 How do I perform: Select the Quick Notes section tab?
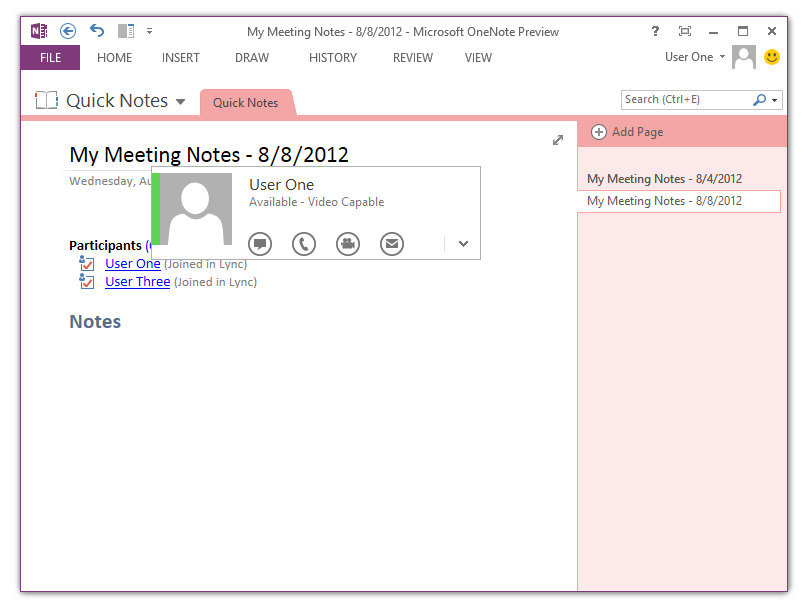pos(246,103)
